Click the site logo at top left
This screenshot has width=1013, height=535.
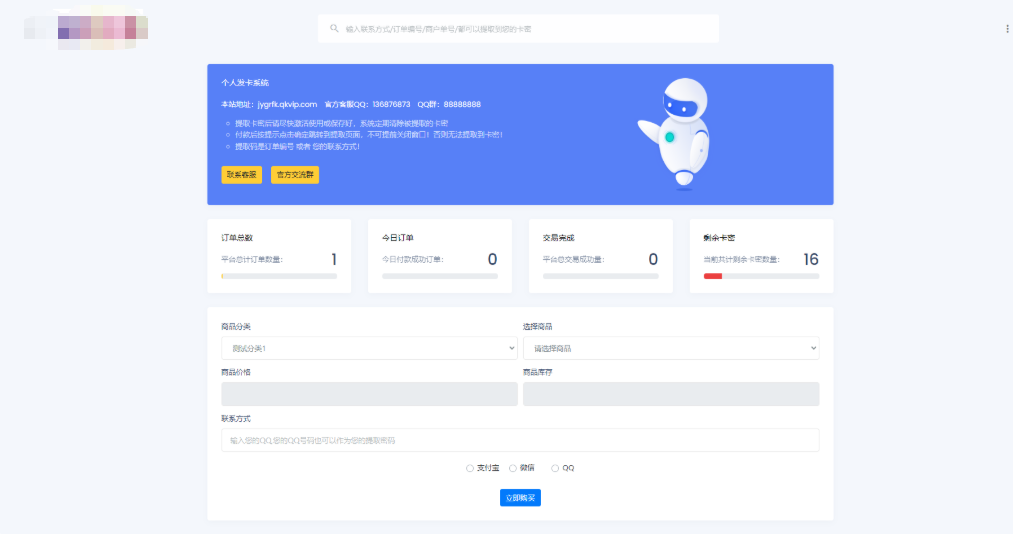pyautogui.click(x=88, y=27)
